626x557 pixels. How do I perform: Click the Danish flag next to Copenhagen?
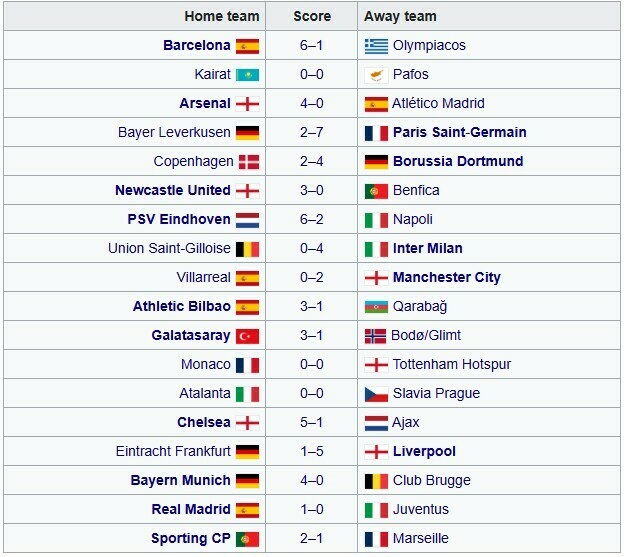point(247,162)
